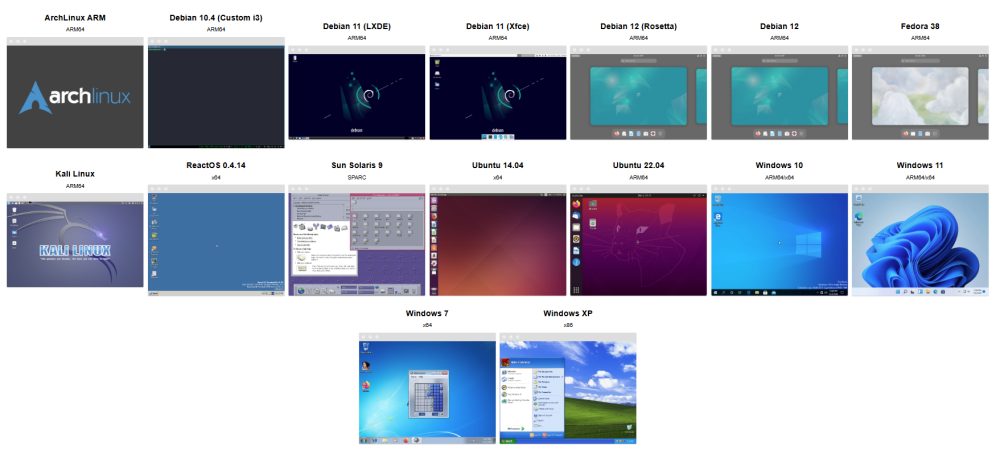
Task: Open the Home folder icon on Ubuntu 22.04 desktop
Action: pos(593,203)
